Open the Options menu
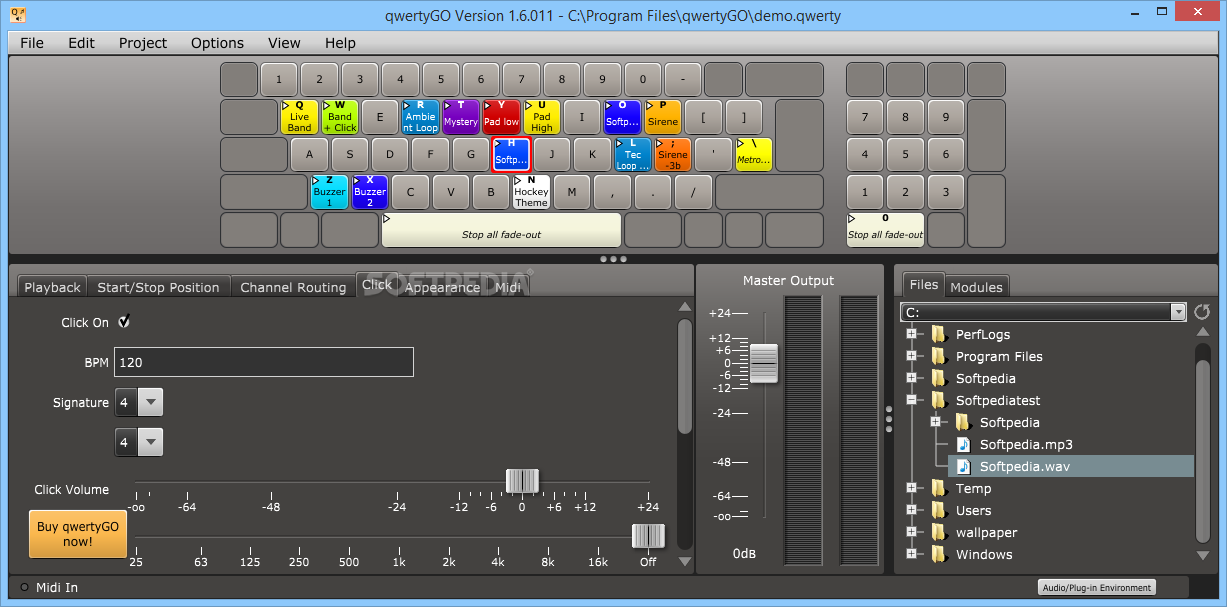 217,43
